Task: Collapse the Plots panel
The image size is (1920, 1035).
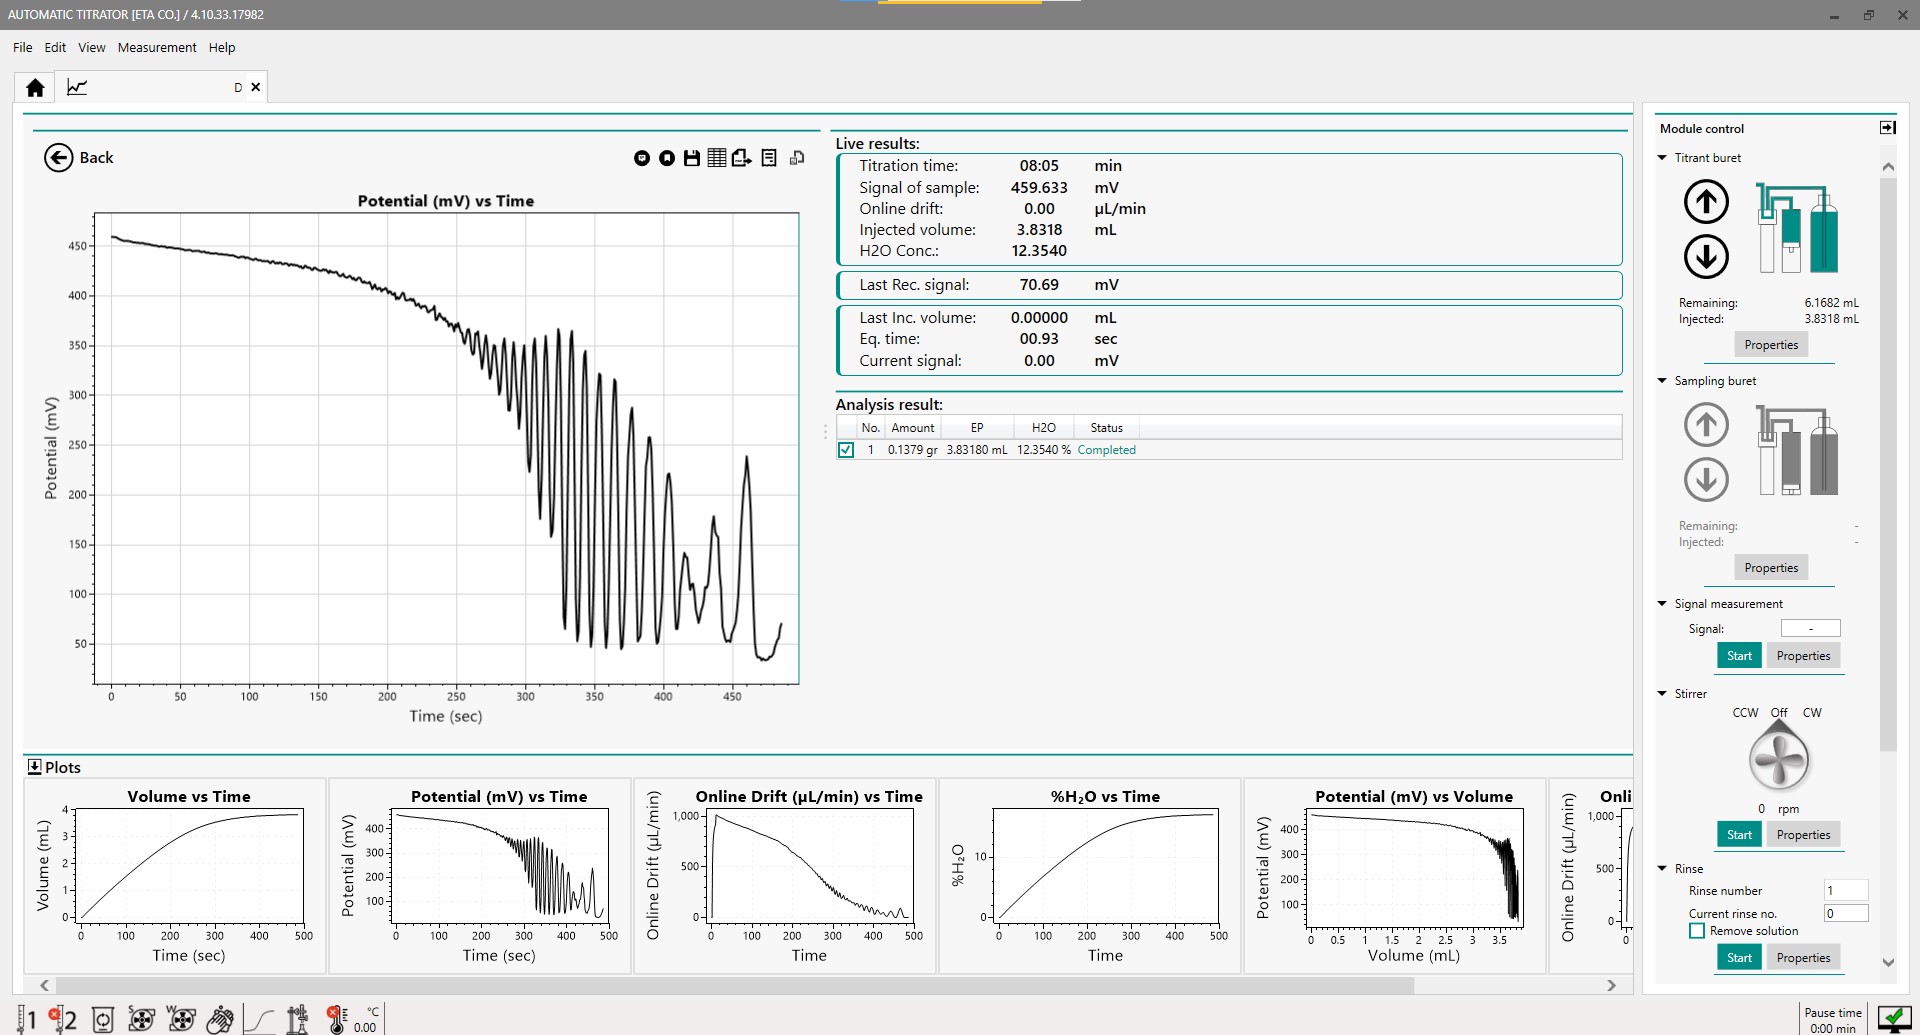Action: pos(35,767)
